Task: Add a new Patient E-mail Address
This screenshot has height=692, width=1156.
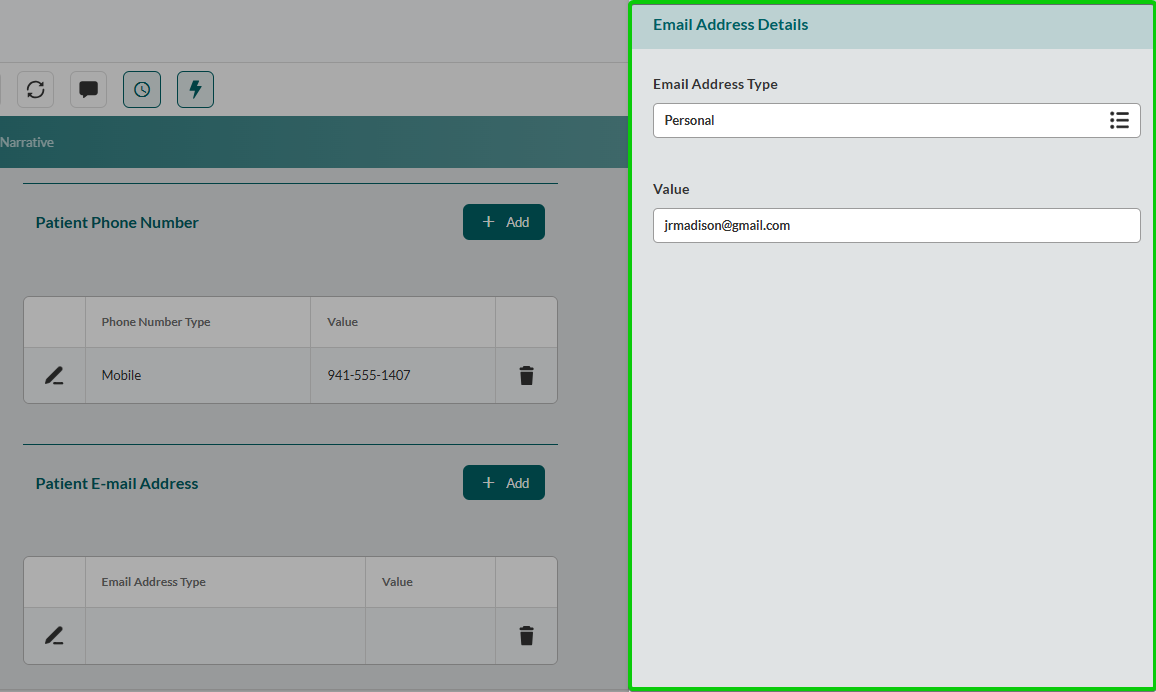Action: pyautogui.click(x=504, y=483)
